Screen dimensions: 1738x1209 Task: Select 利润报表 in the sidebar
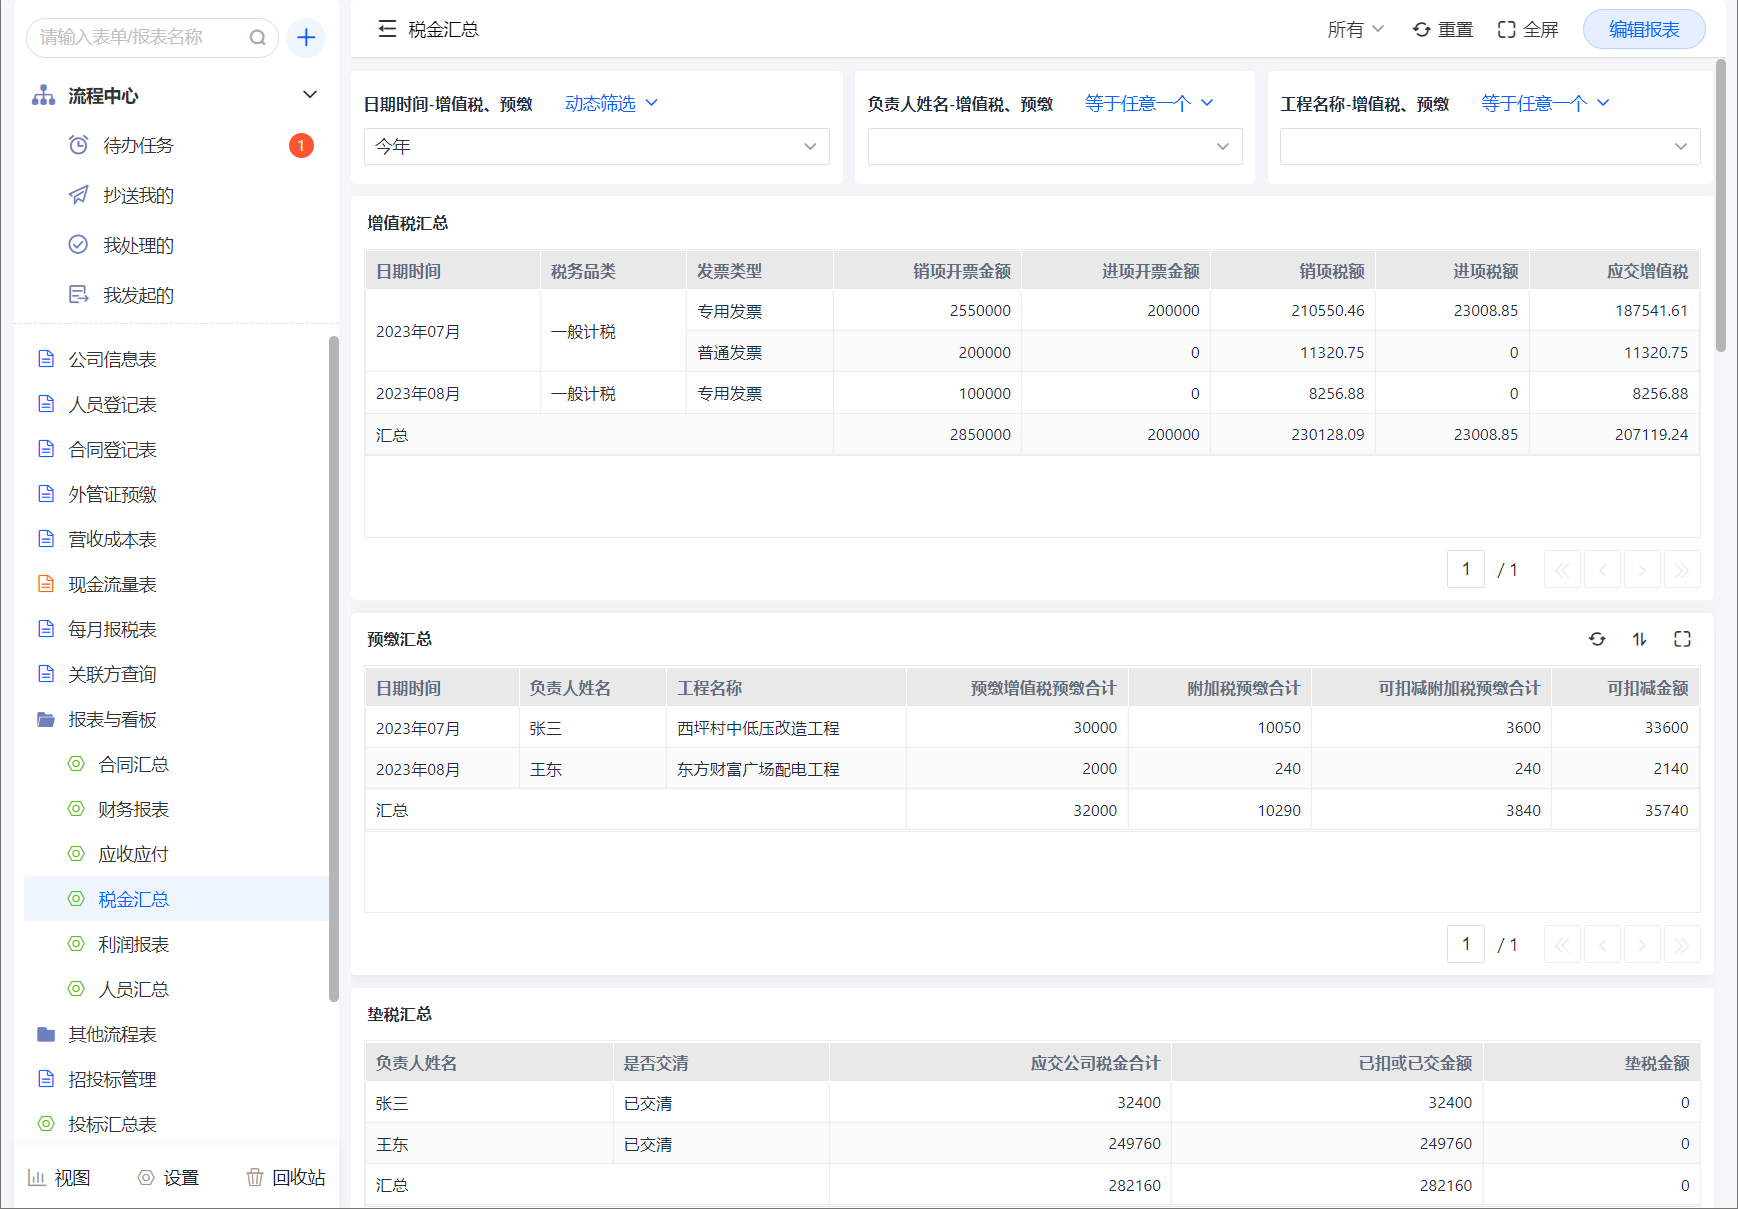coord(133,944)
